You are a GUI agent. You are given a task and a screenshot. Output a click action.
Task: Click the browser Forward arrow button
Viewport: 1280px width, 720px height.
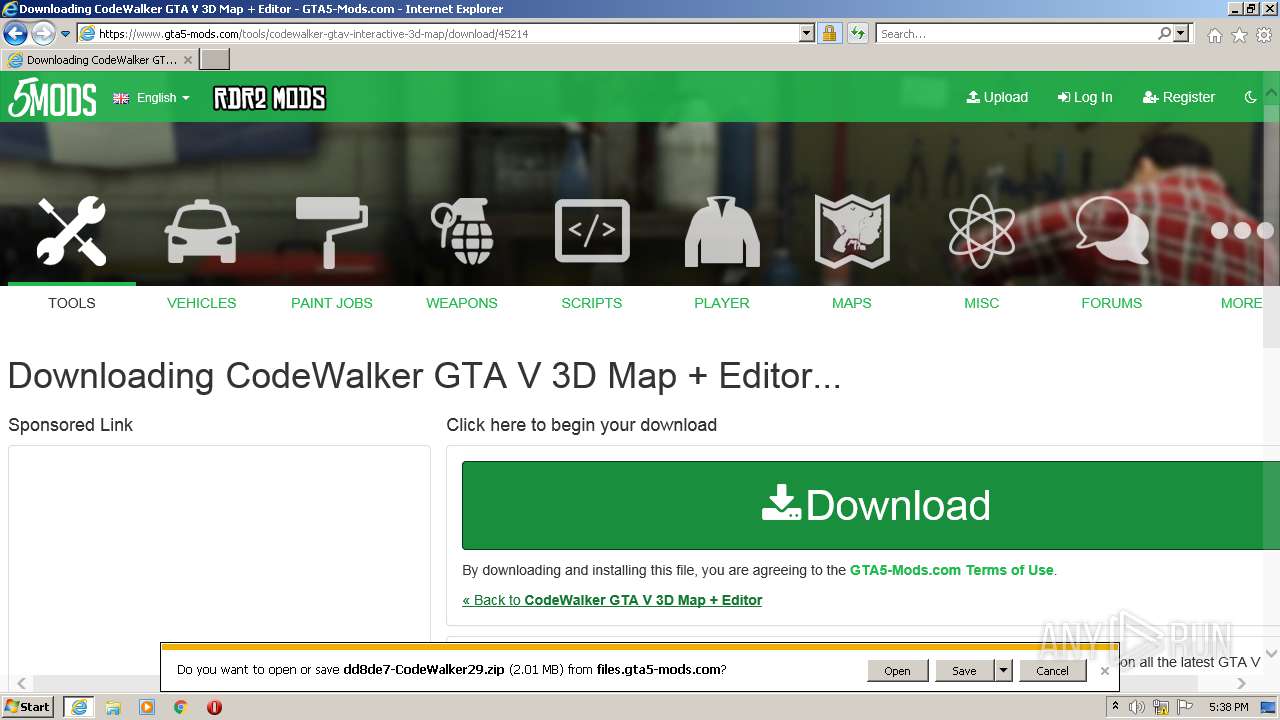coord(42,33)
